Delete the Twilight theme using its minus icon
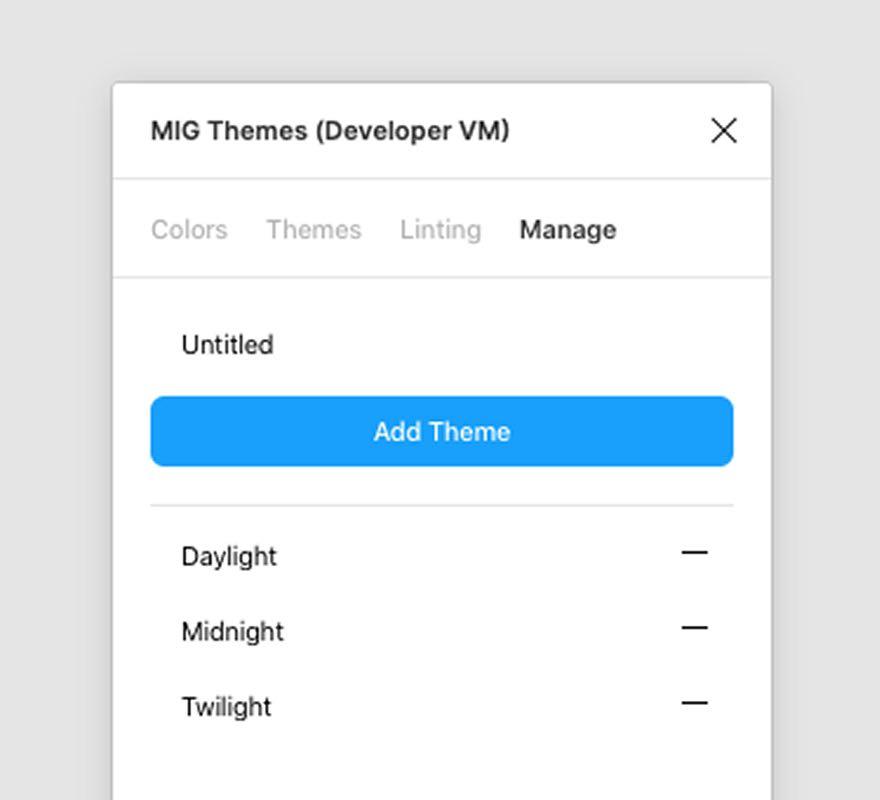 click(694, 704)
